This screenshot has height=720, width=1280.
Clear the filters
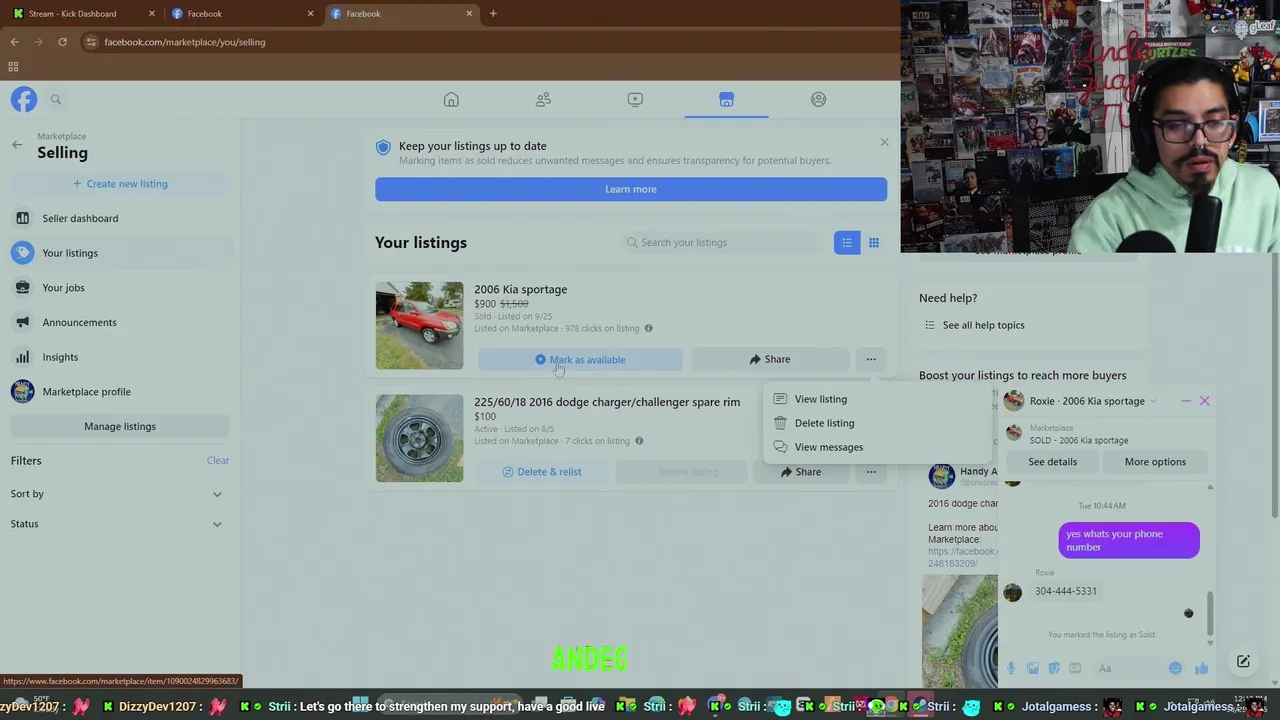[x=218, y=461]
